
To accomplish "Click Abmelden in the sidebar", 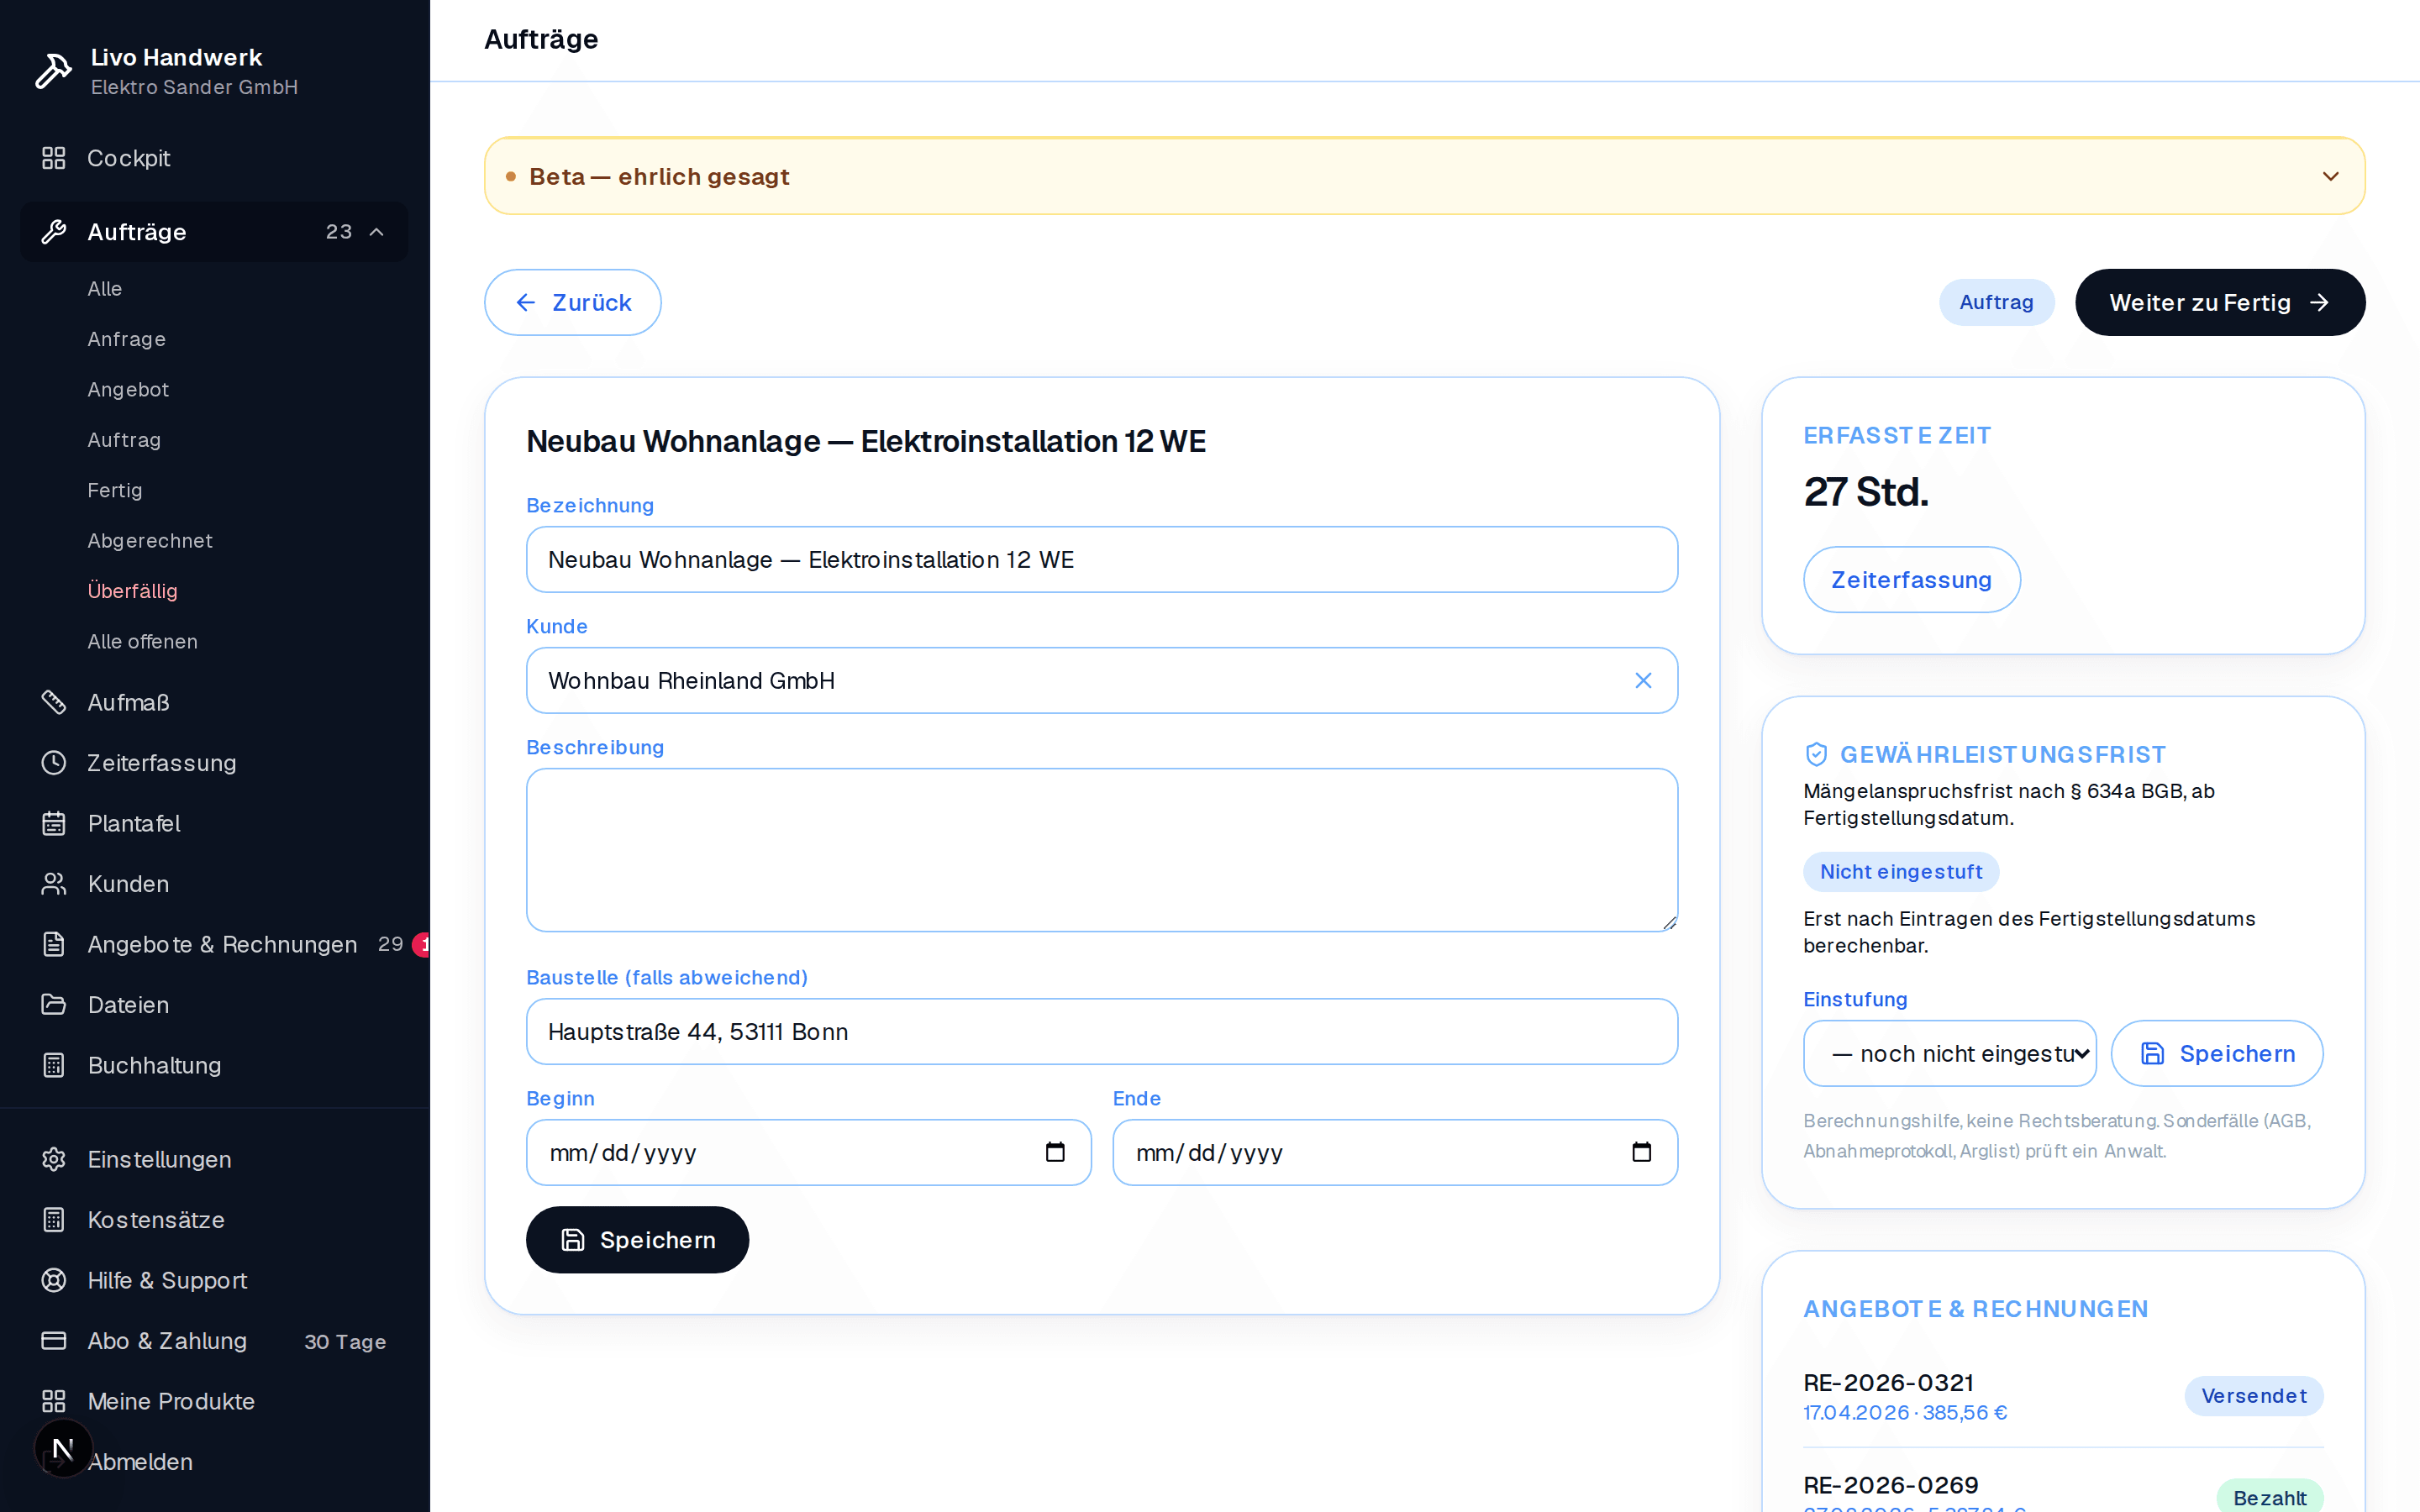I will (140, 1461).
